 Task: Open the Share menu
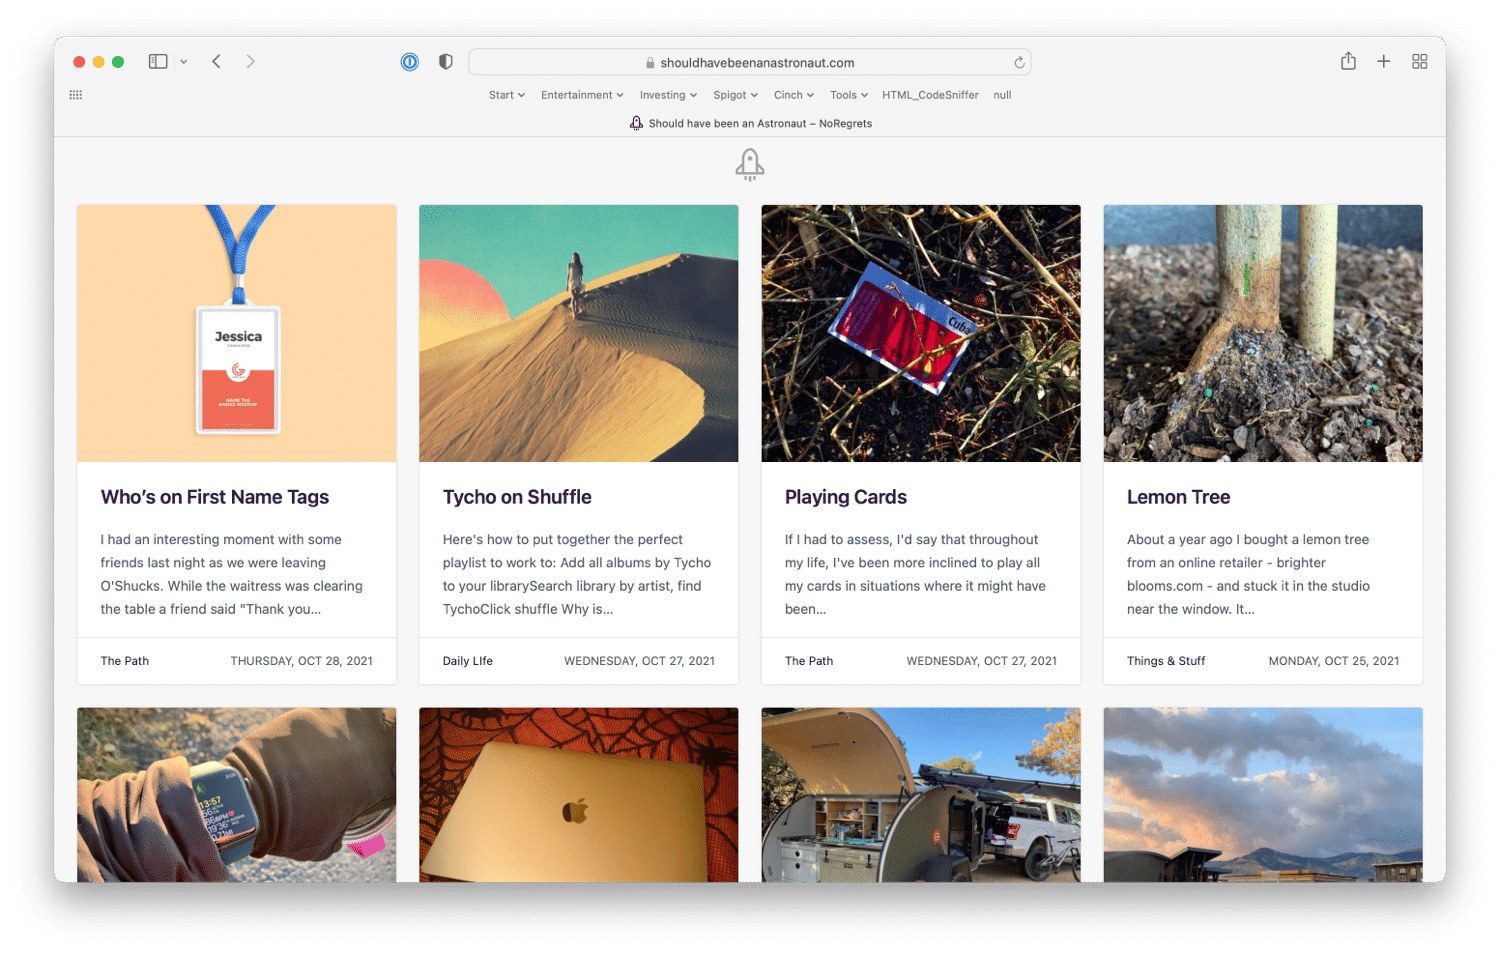pyautogui.click(x=1348, y=62)
